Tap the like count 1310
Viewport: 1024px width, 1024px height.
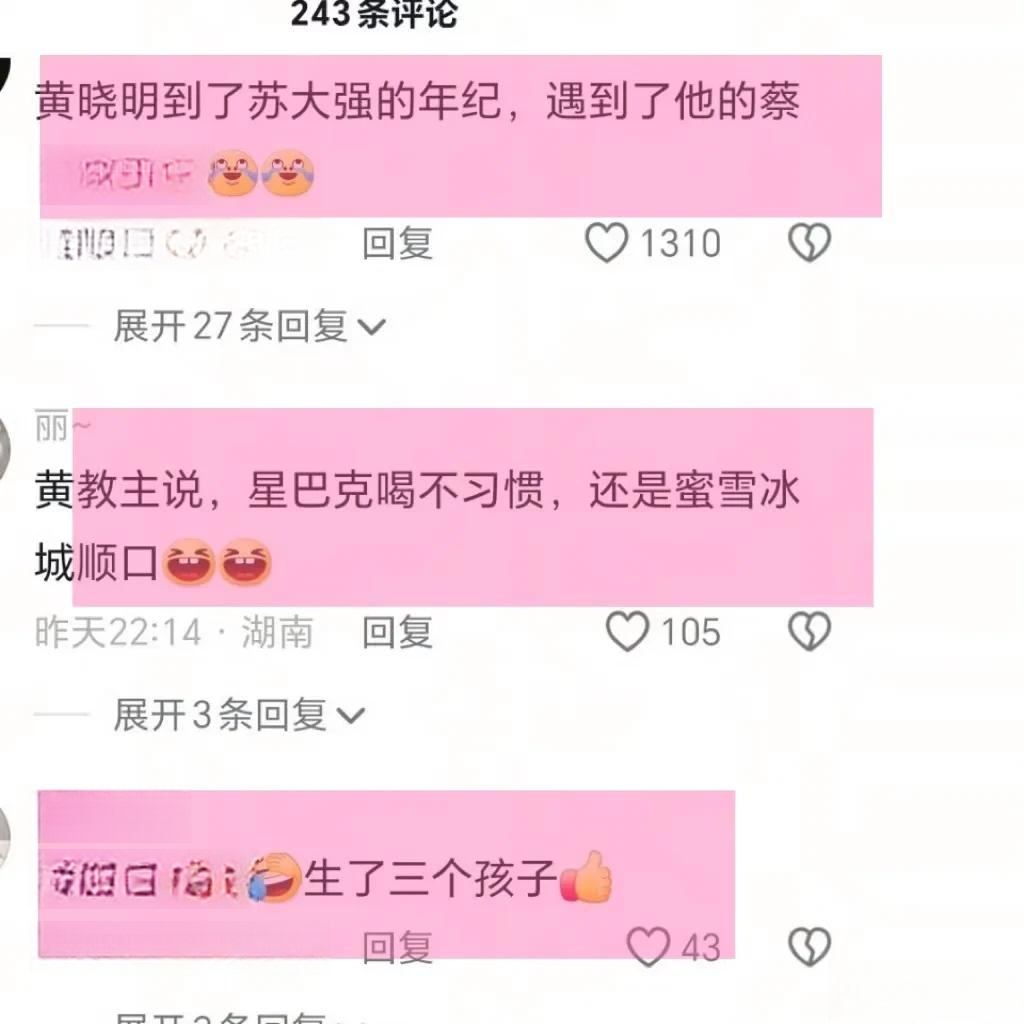pos(680,244)
